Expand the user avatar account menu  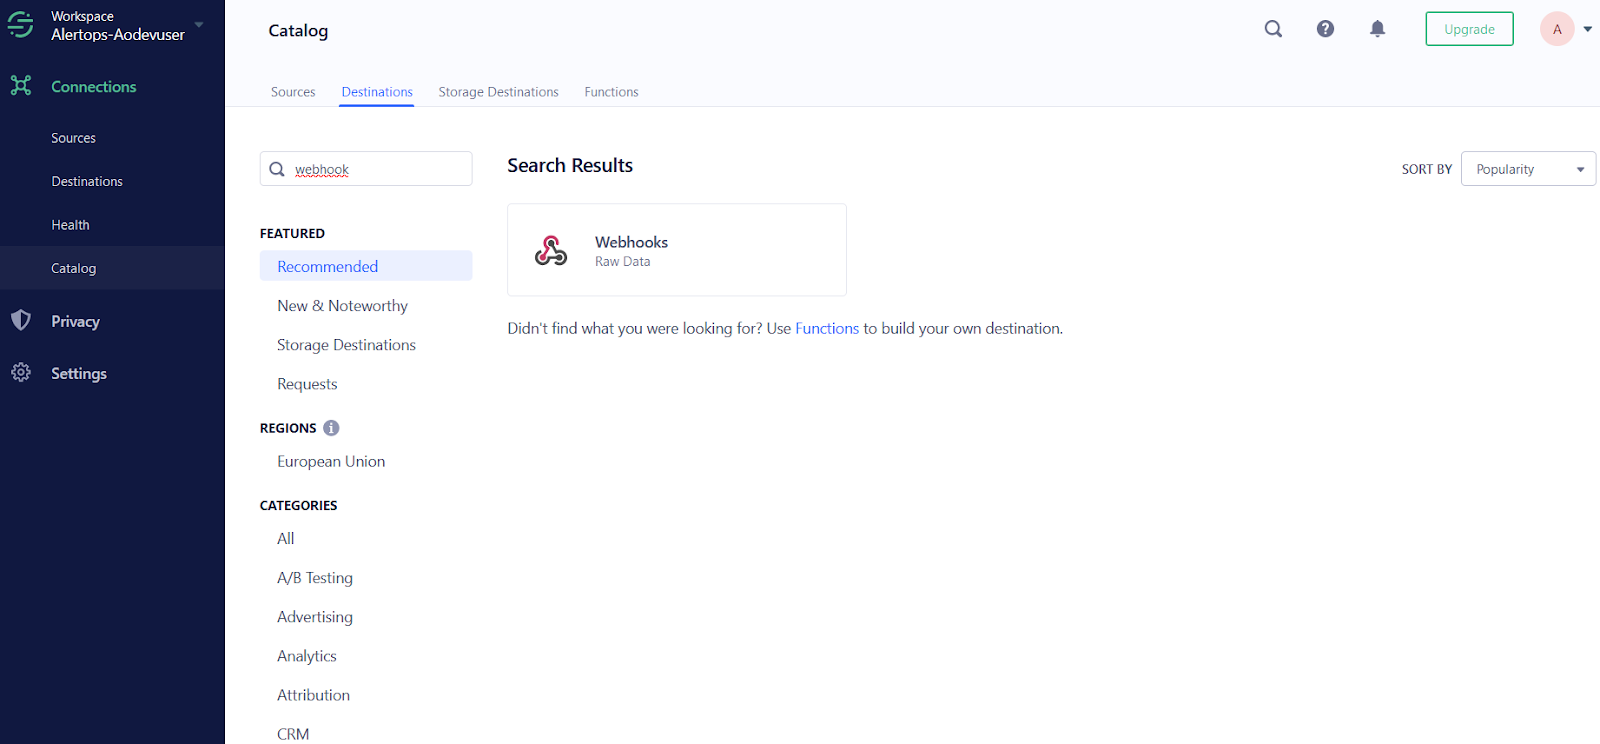click(1587, 29)
